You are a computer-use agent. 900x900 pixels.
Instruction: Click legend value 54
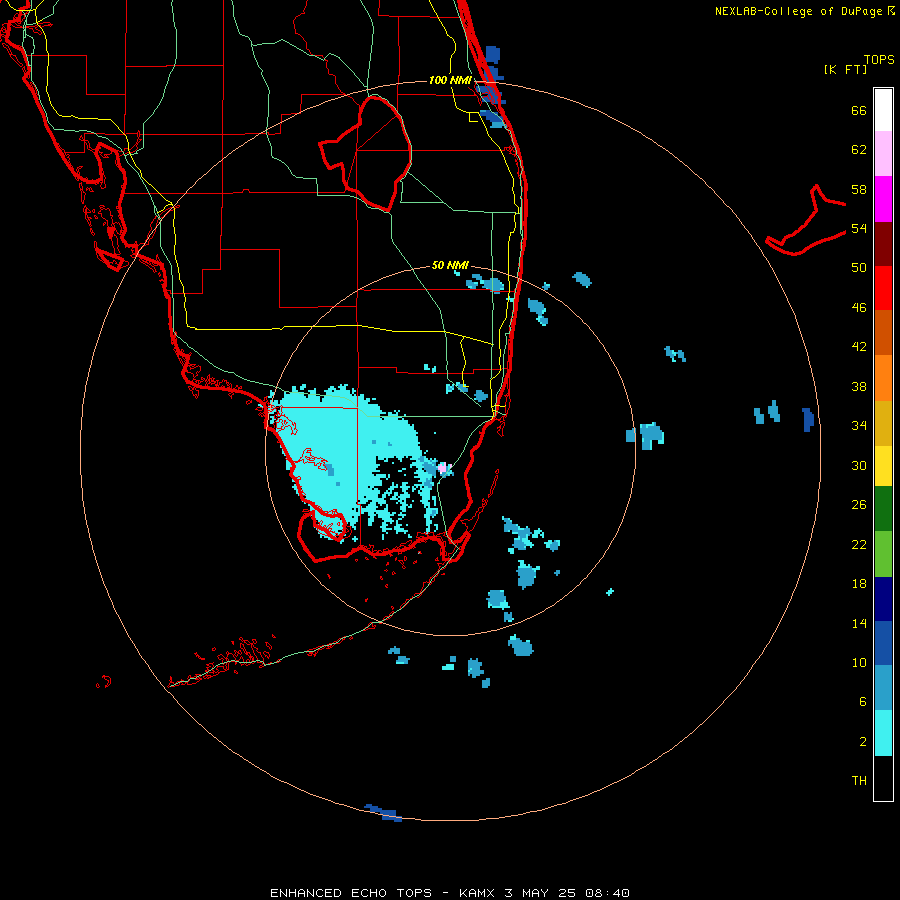tap(859, 228)
